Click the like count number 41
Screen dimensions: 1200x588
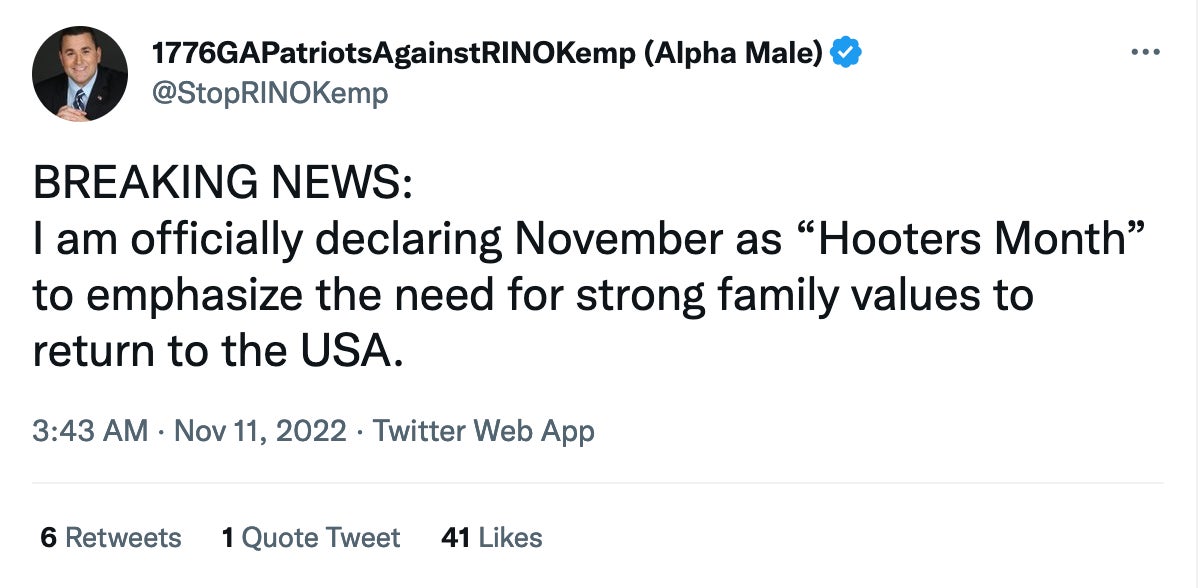(x=455, y=537)
